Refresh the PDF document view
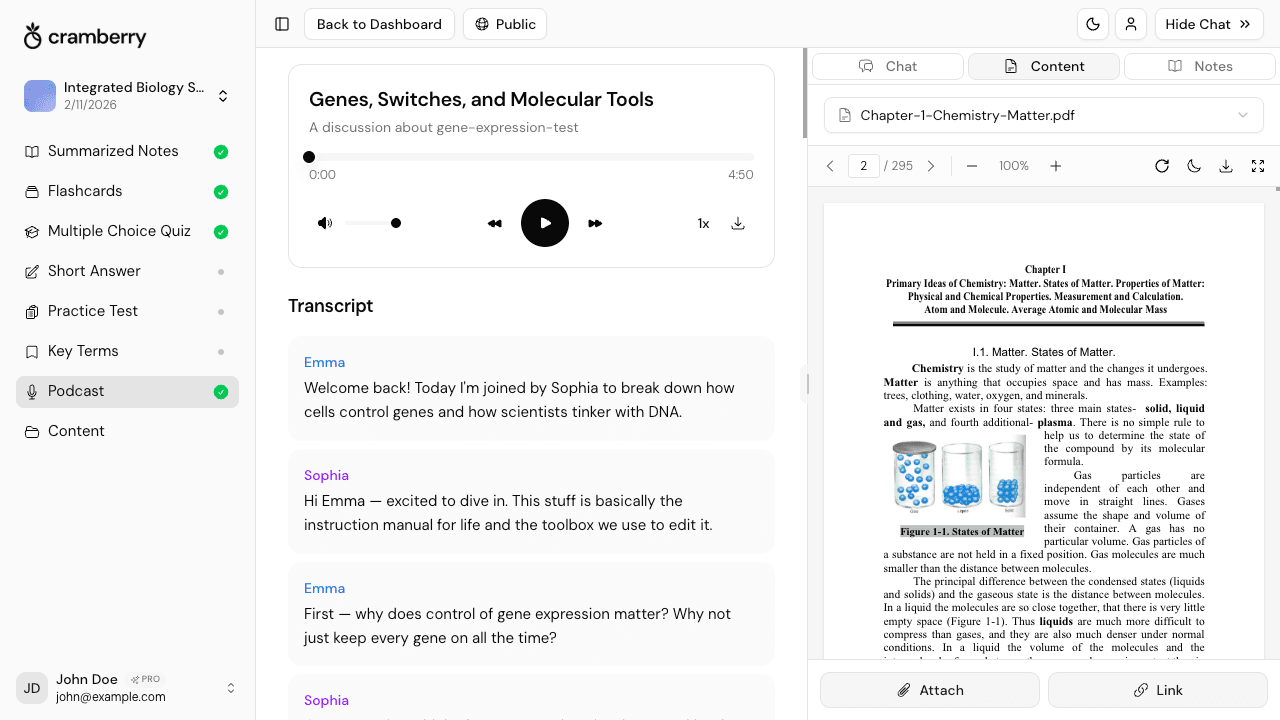Image resolution: width=1280 pixels, height=720 pixels. pos(1162,166)
